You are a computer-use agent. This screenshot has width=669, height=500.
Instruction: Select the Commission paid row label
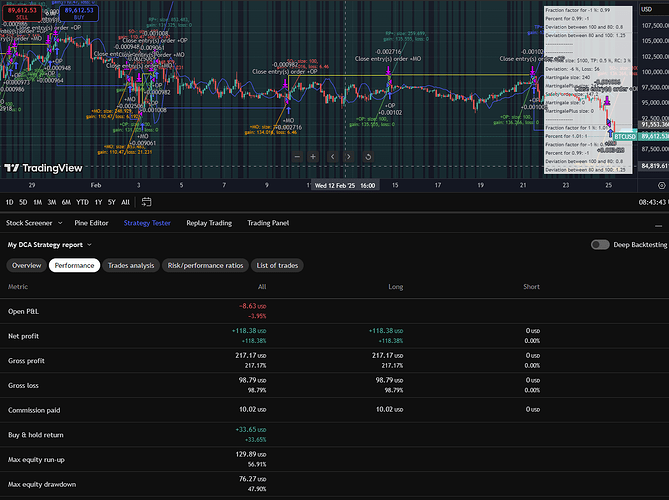(34, 410)
